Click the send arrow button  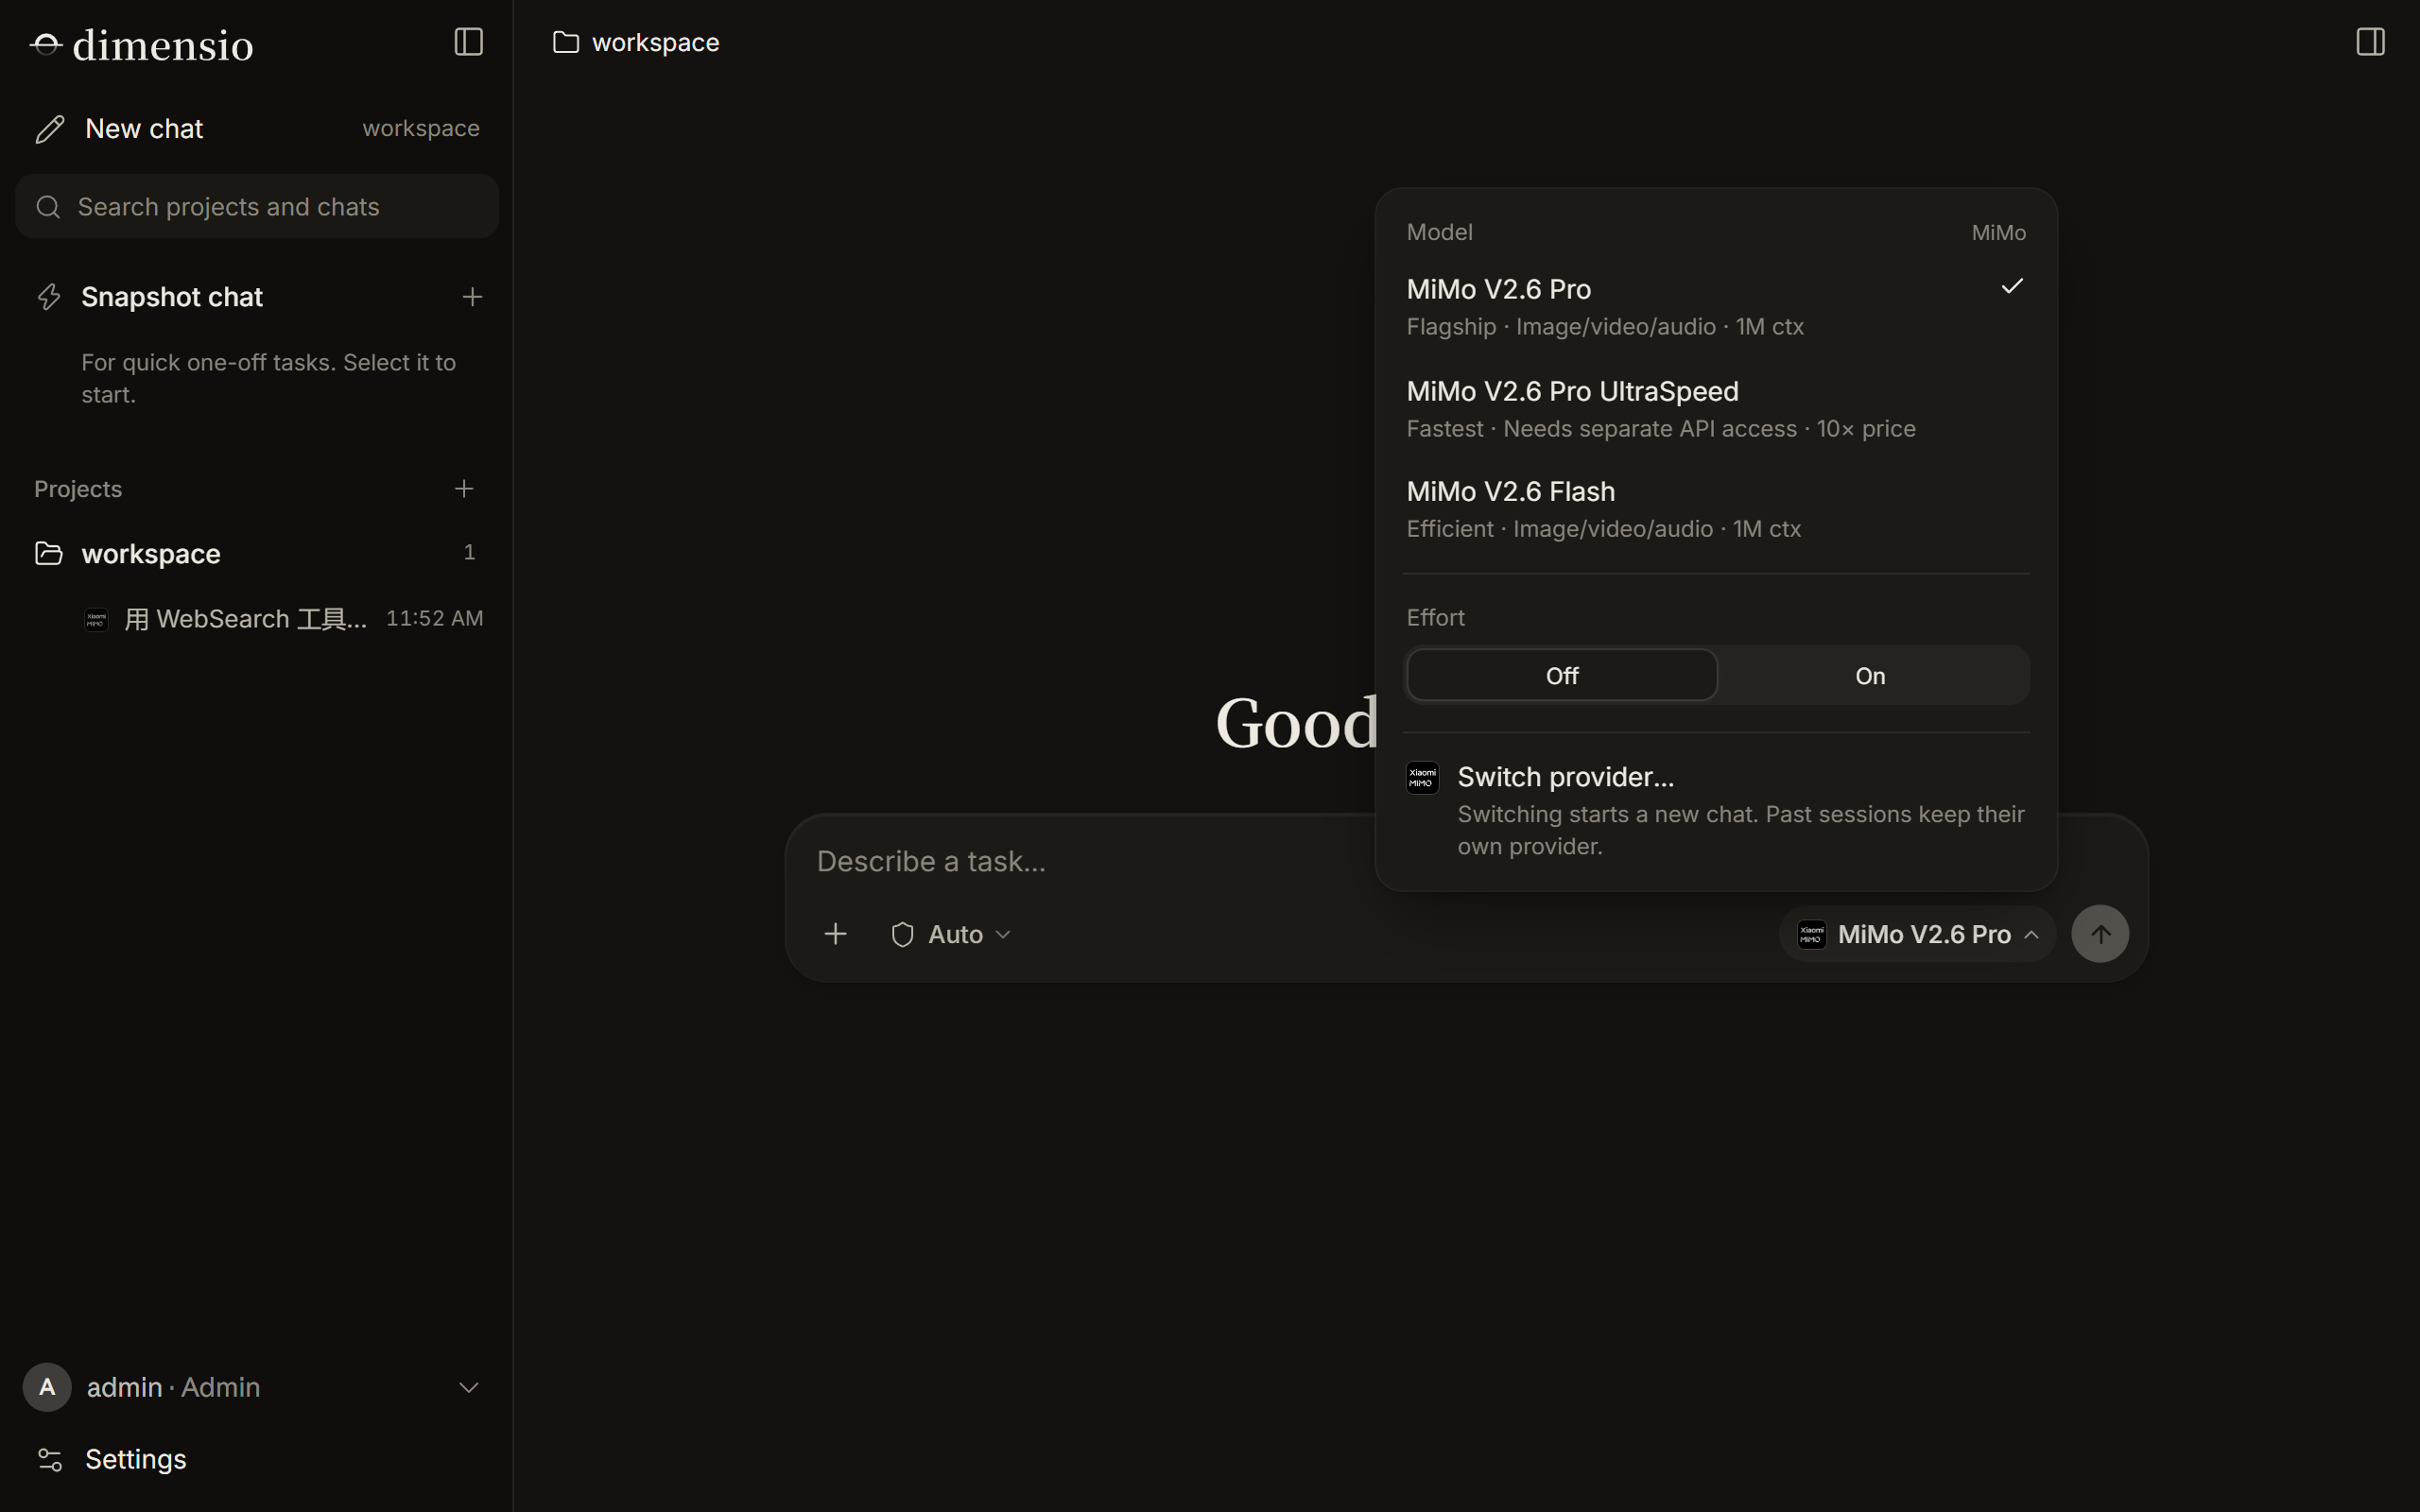pos(2100,934)
